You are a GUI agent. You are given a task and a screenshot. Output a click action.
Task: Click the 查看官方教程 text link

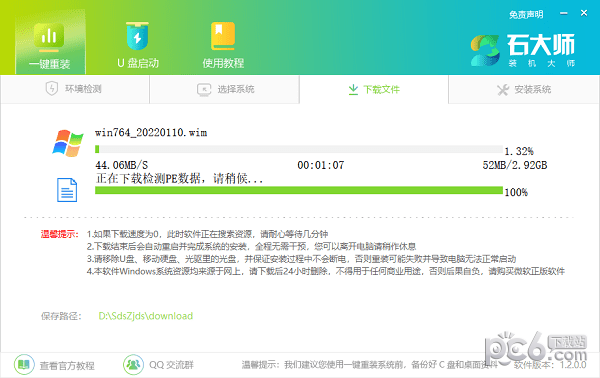click(67, 365)
